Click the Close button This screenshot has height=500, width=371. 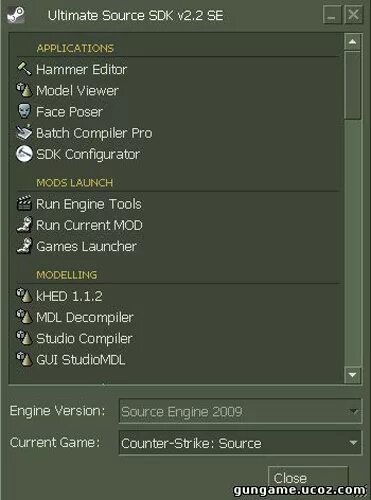(308, 478)
